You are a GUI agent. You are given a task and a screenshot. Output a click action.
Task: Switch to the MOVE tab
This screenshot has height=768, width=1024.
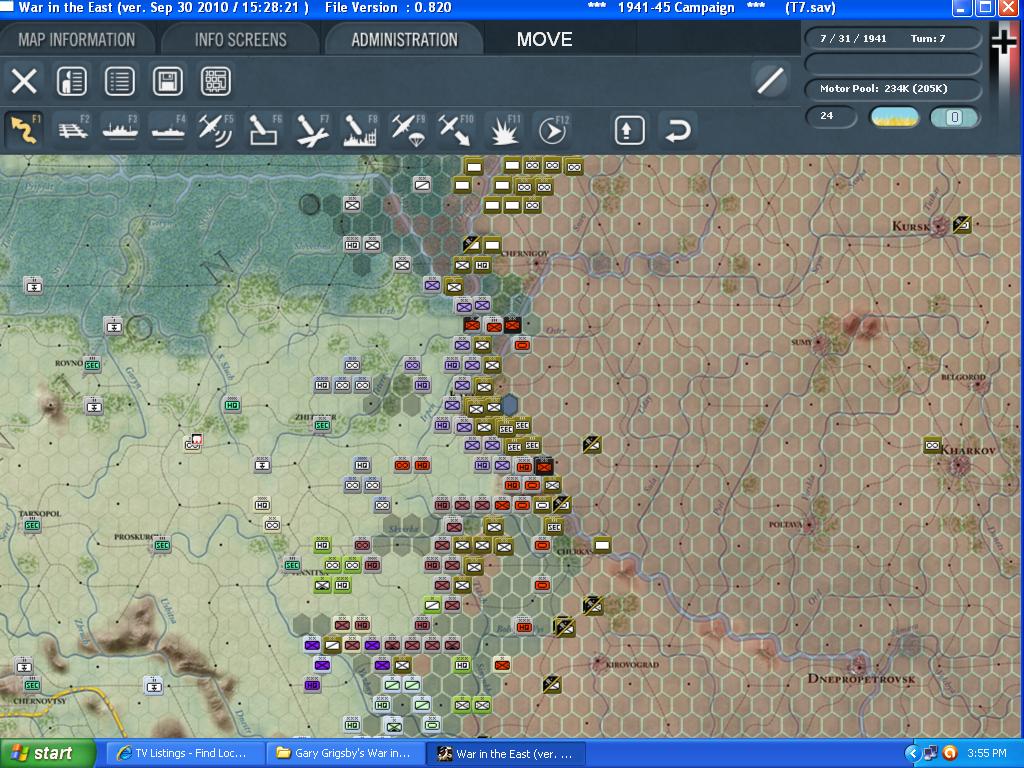545,39
